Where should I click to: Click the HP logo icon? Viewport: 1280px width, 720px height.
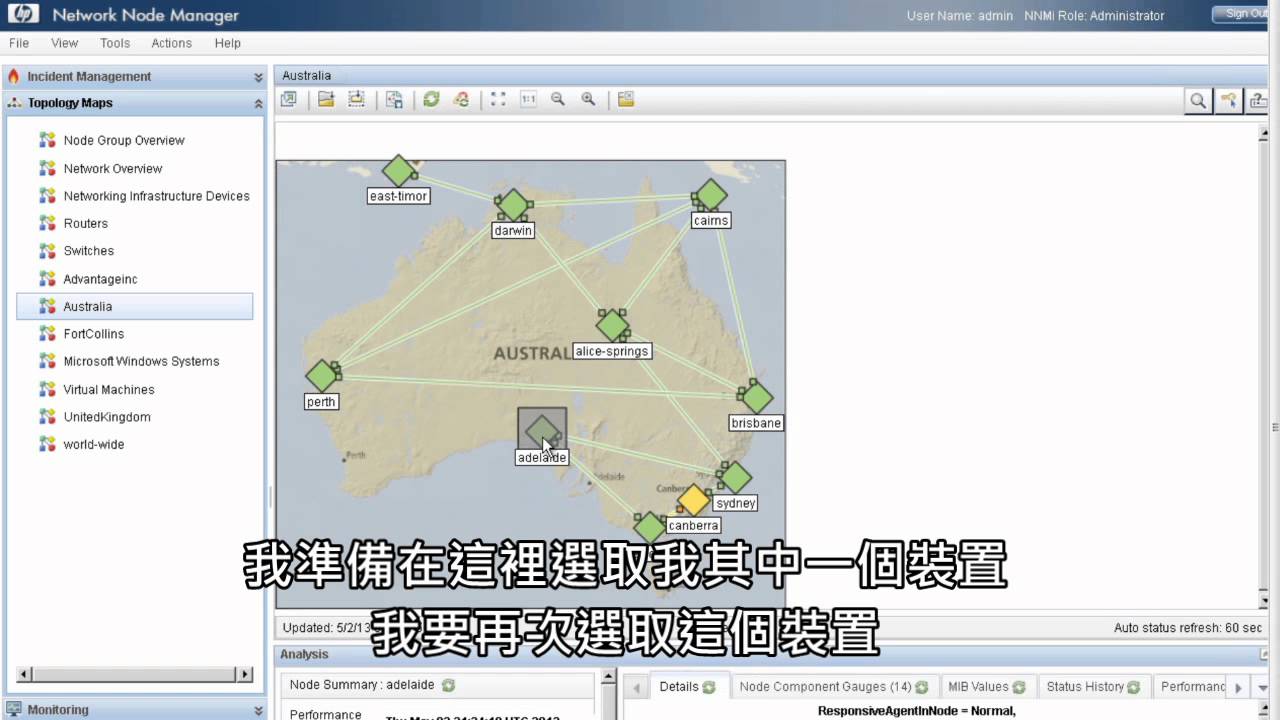point(22,14)
